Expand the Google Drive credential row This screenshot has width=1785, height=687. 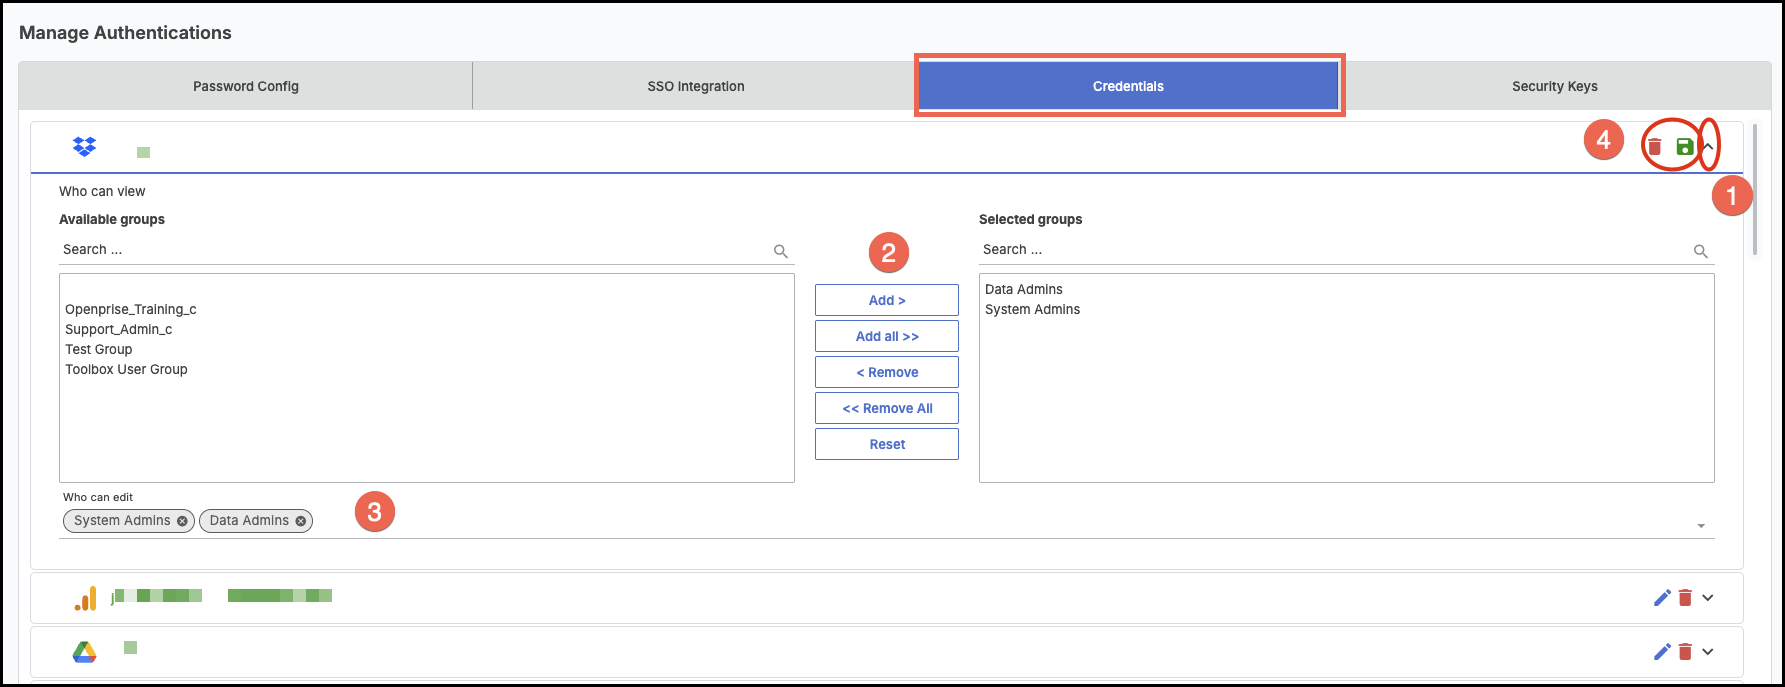[x=1708, y=651]
